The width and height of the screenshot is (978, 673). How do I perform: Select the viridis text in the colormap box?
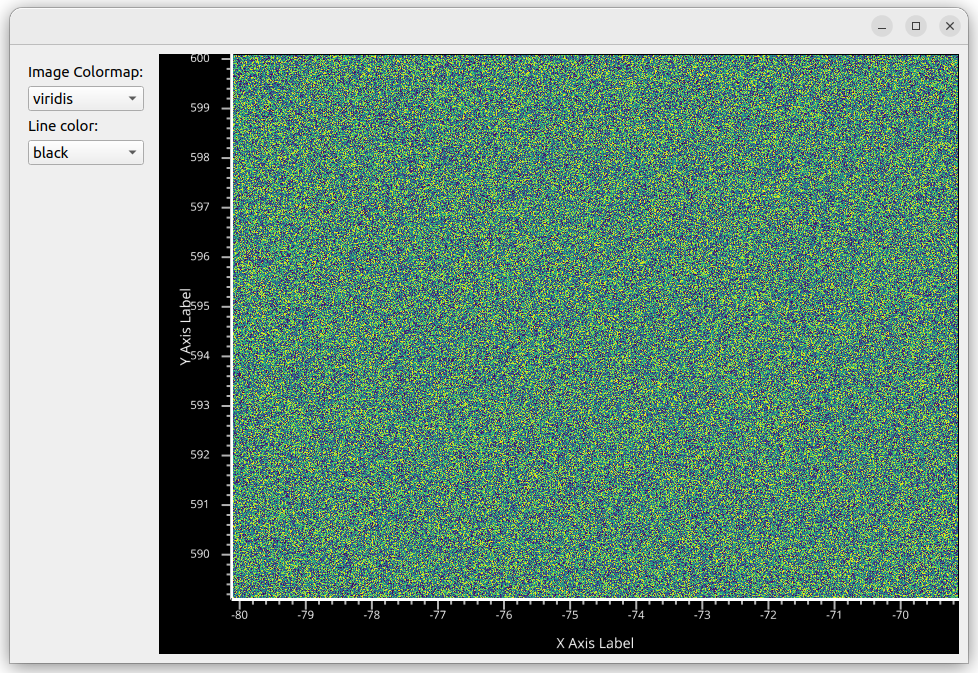[55, 98]
